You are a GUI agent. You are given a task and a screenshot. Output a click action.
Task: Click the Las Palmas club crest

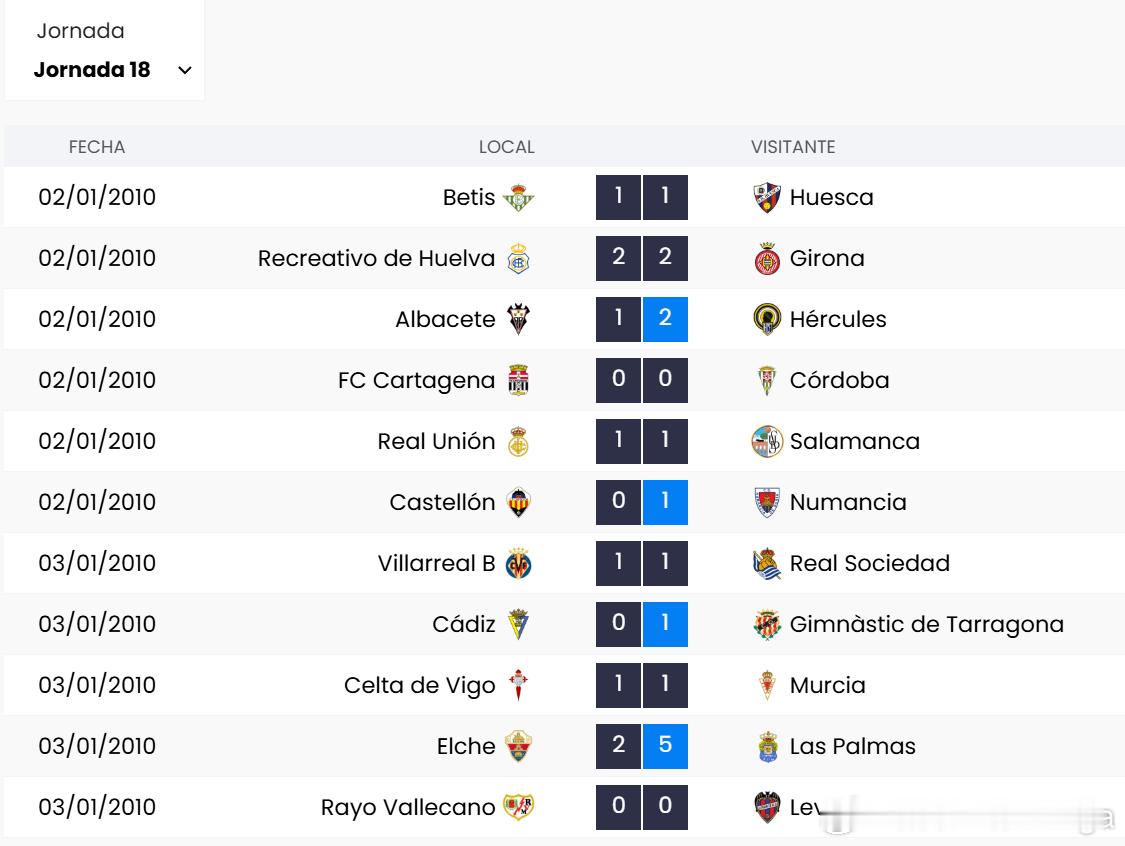pyautogui.click(x=766, y=747)
